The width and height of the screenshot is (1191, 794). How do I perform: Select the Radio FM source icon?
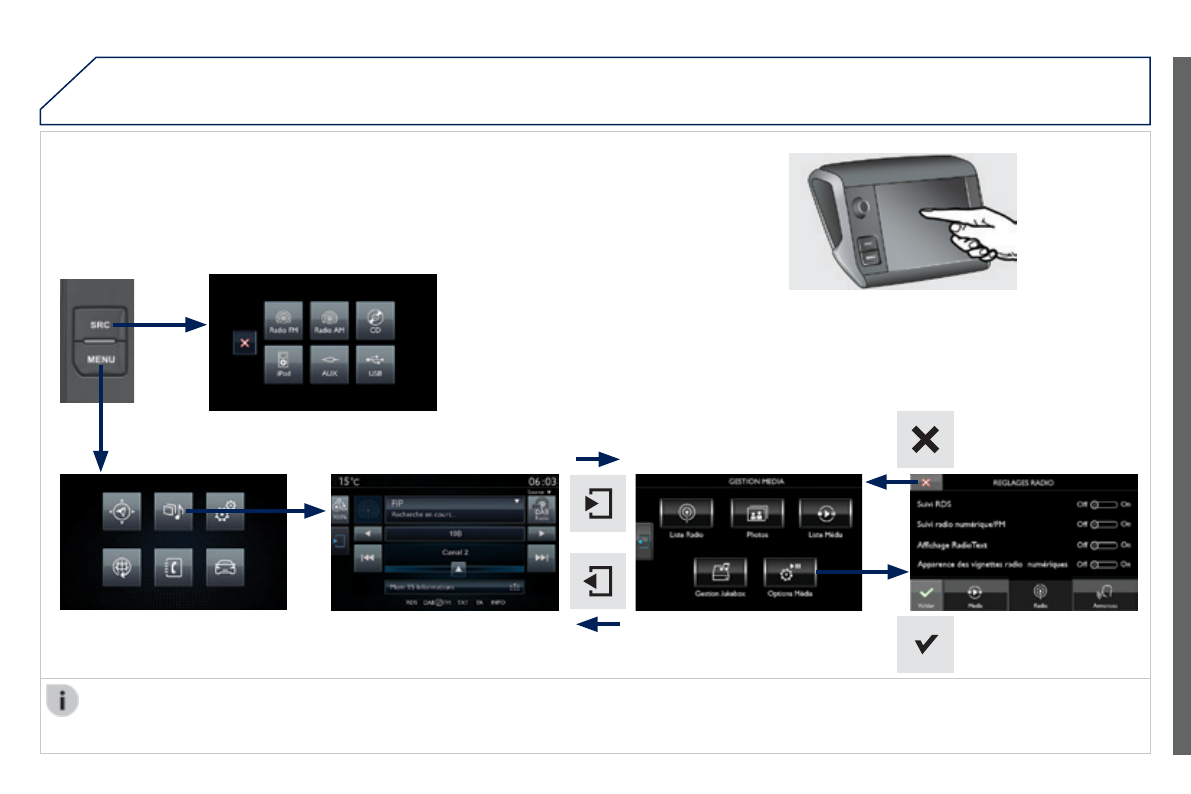pos(283,320)
